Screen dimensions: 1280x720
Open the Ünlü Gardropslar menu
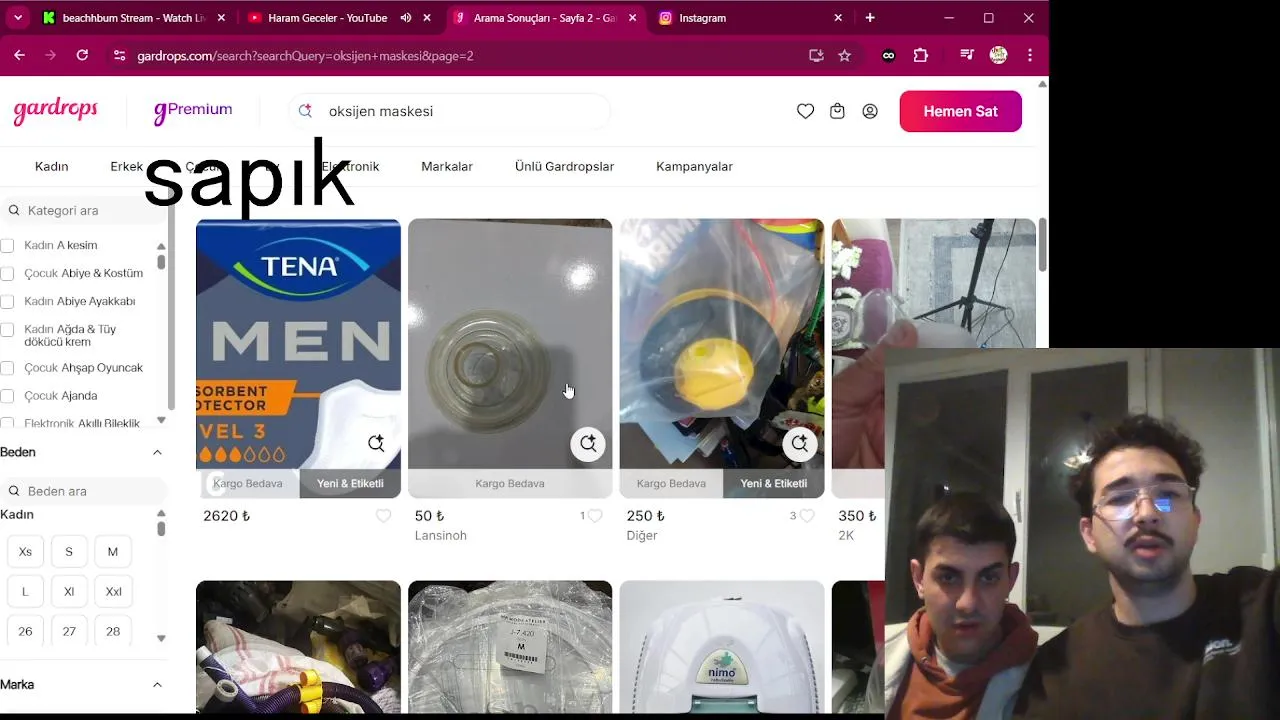[564, 167]
